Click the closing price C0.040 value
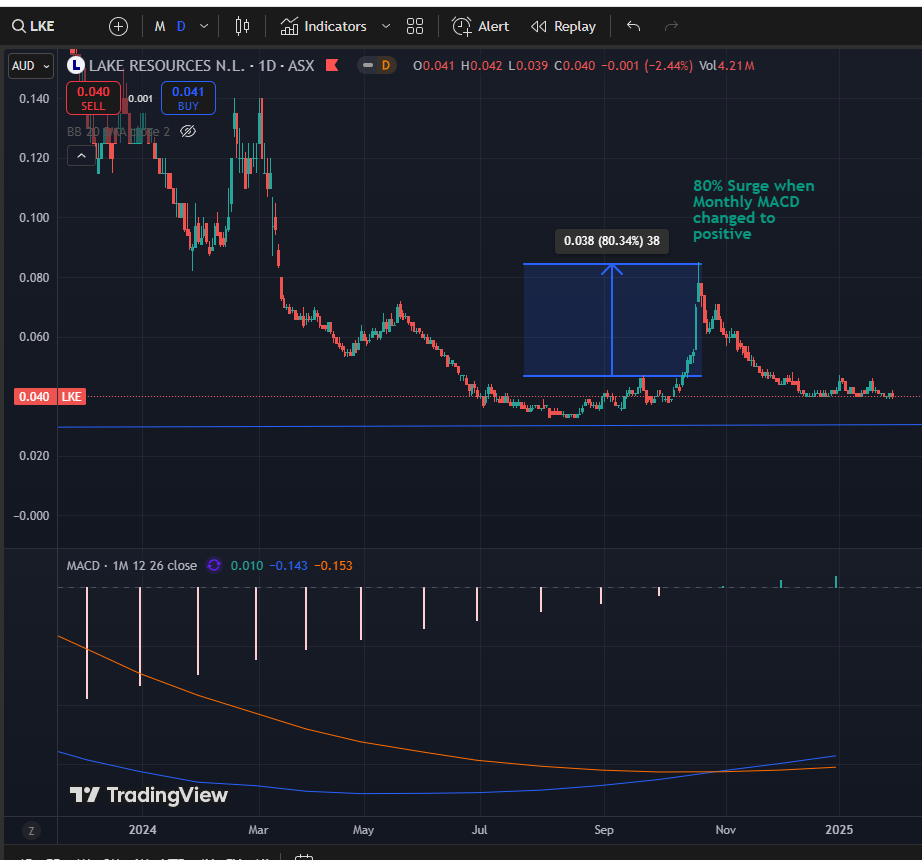Viewport: 922px width, 860px height. click(574, 65)
